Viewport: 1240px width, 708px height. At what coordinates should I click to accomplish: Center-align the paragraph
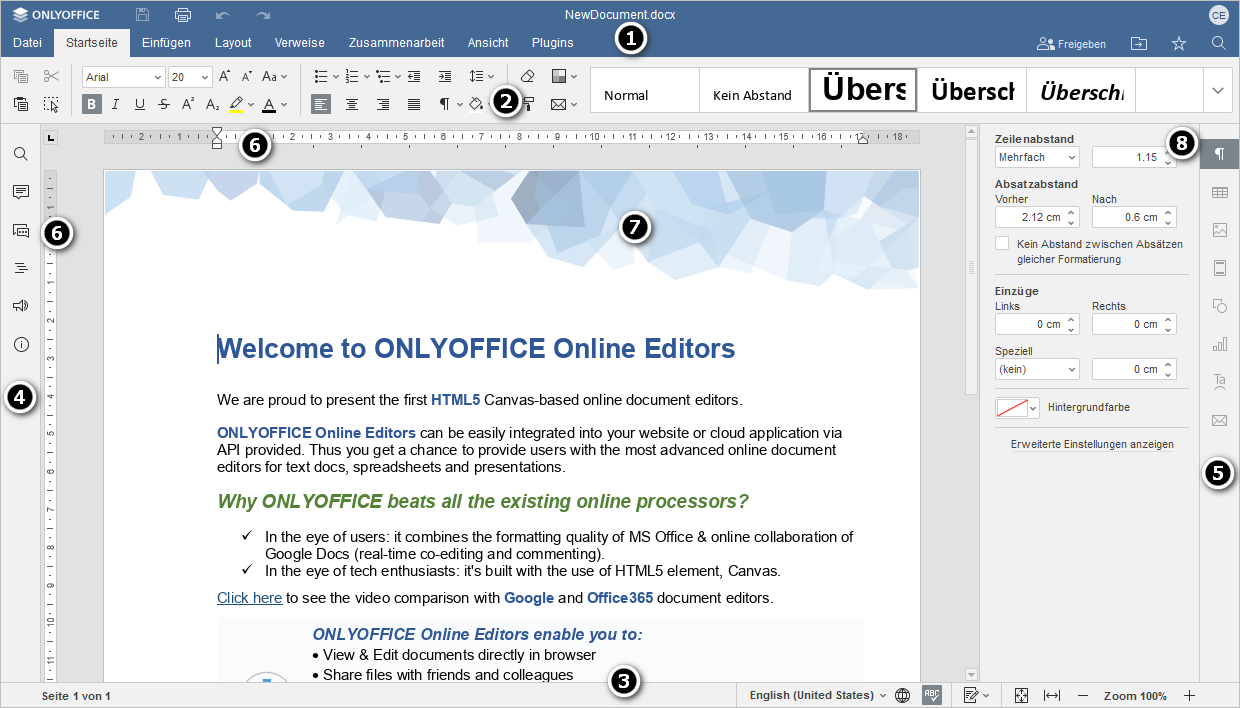click(x=352, y=104)
